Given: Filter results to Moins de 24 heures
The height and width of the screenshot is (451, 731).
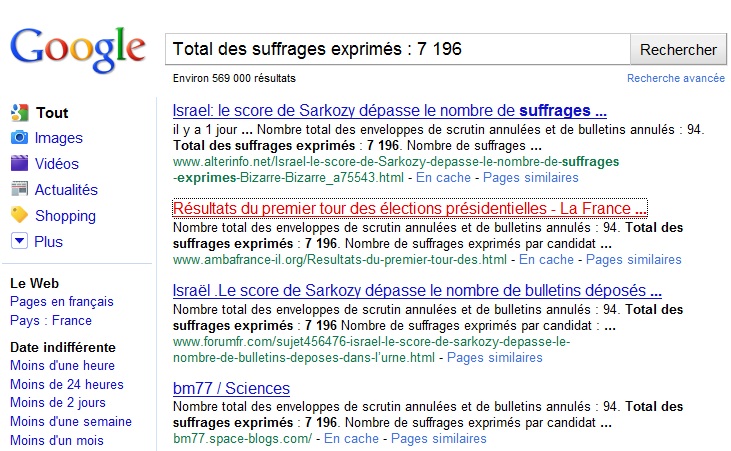Looking at the screenshot, I should click(x=67, y=385).
